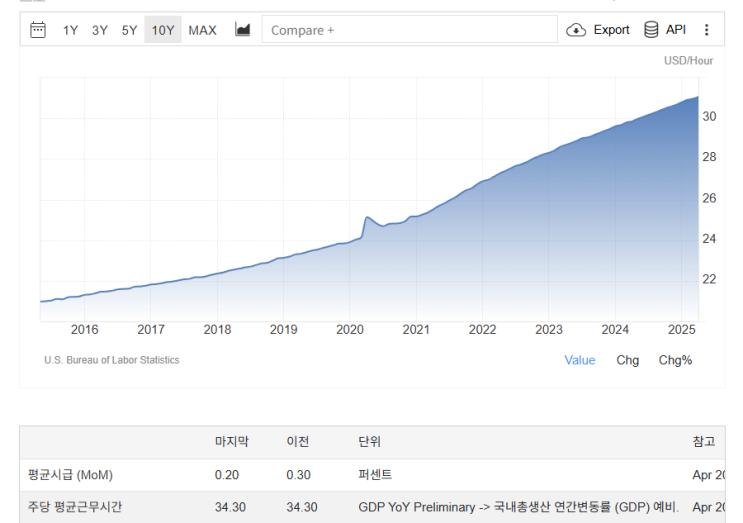The width and height of the screenshot is (743, 523).
Task: Click the 단위 column header
Action: (370, 442)
